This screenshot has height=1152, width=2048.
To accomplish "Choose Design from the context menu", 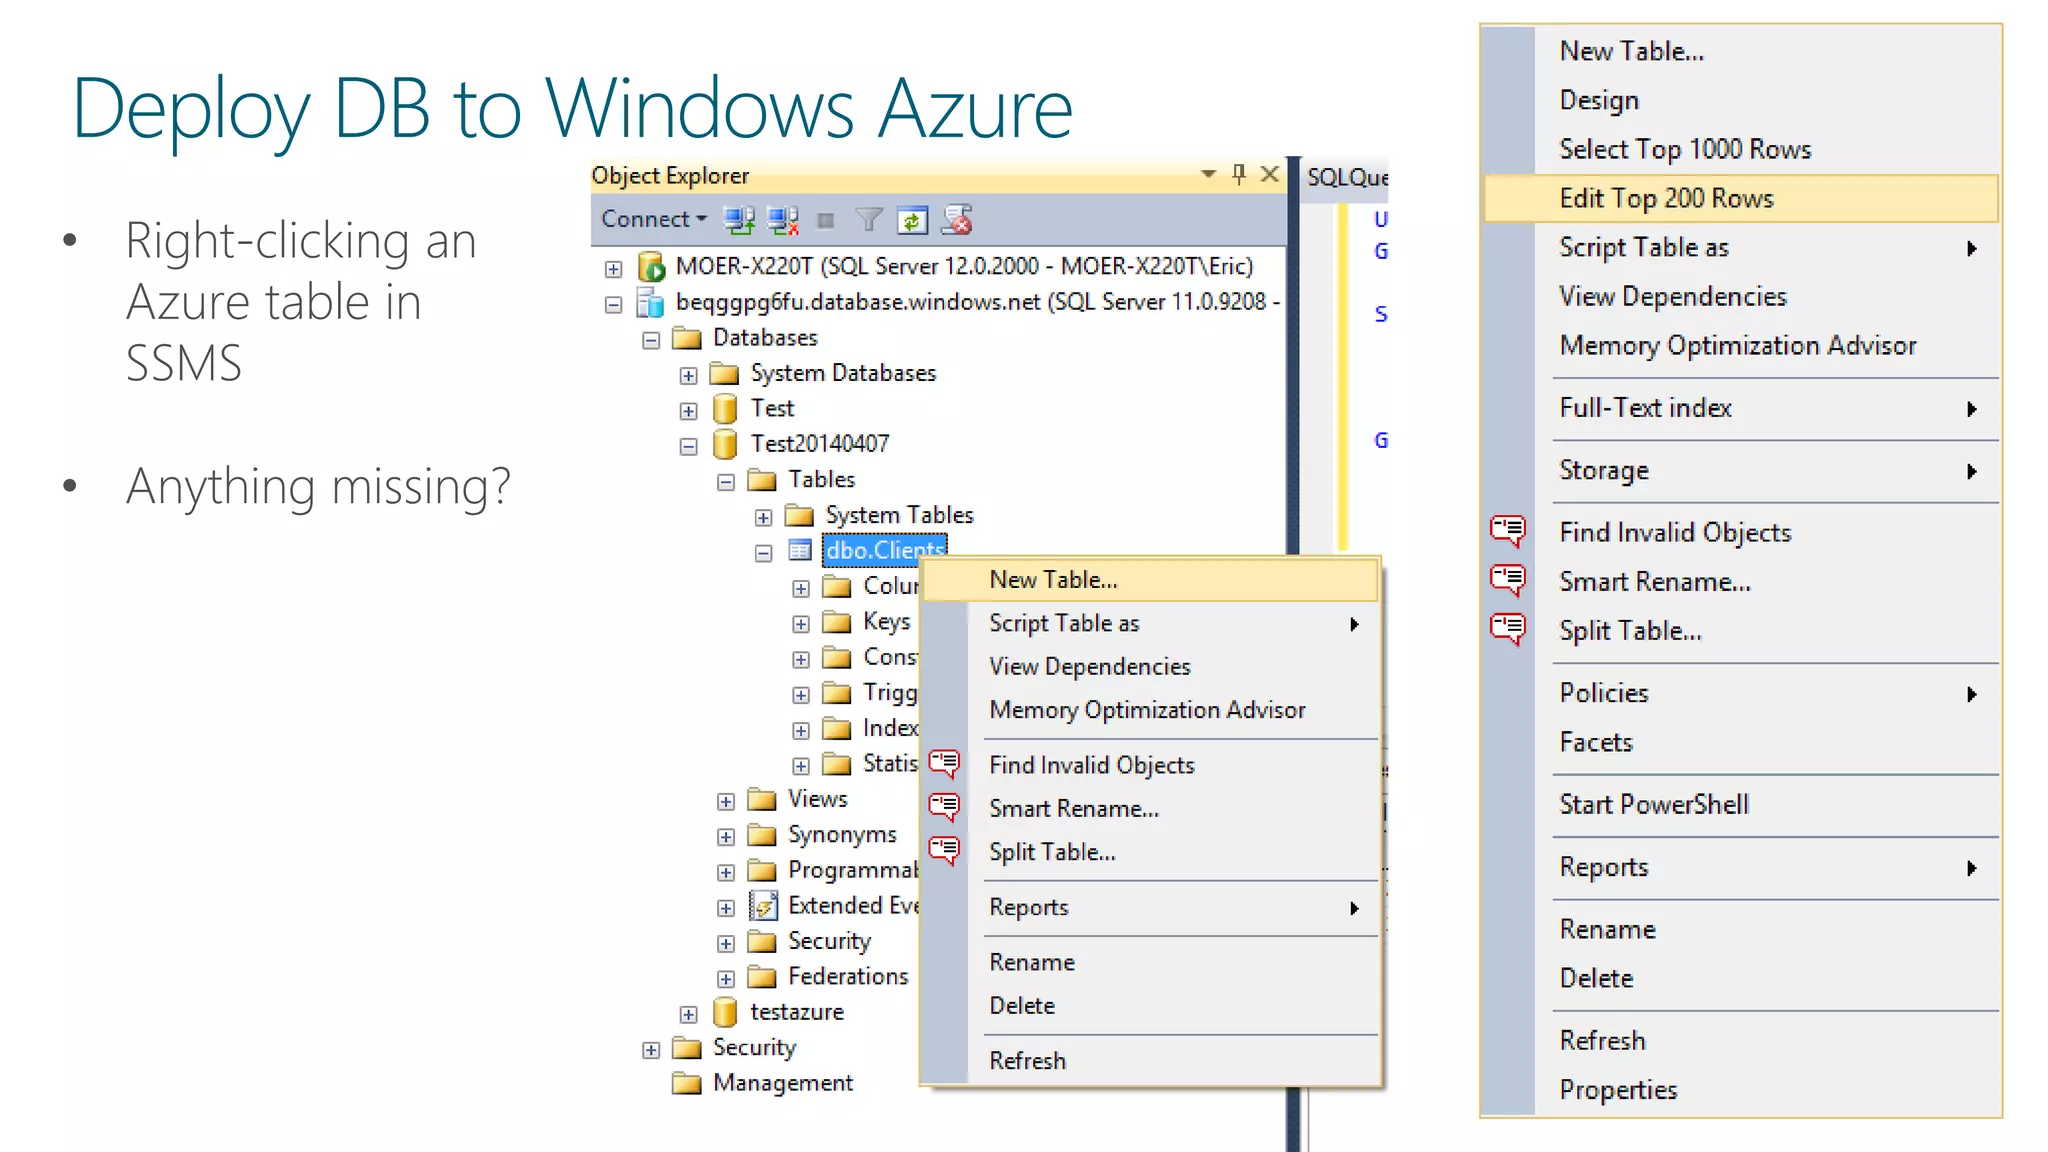I will (x=1741, y=100).
